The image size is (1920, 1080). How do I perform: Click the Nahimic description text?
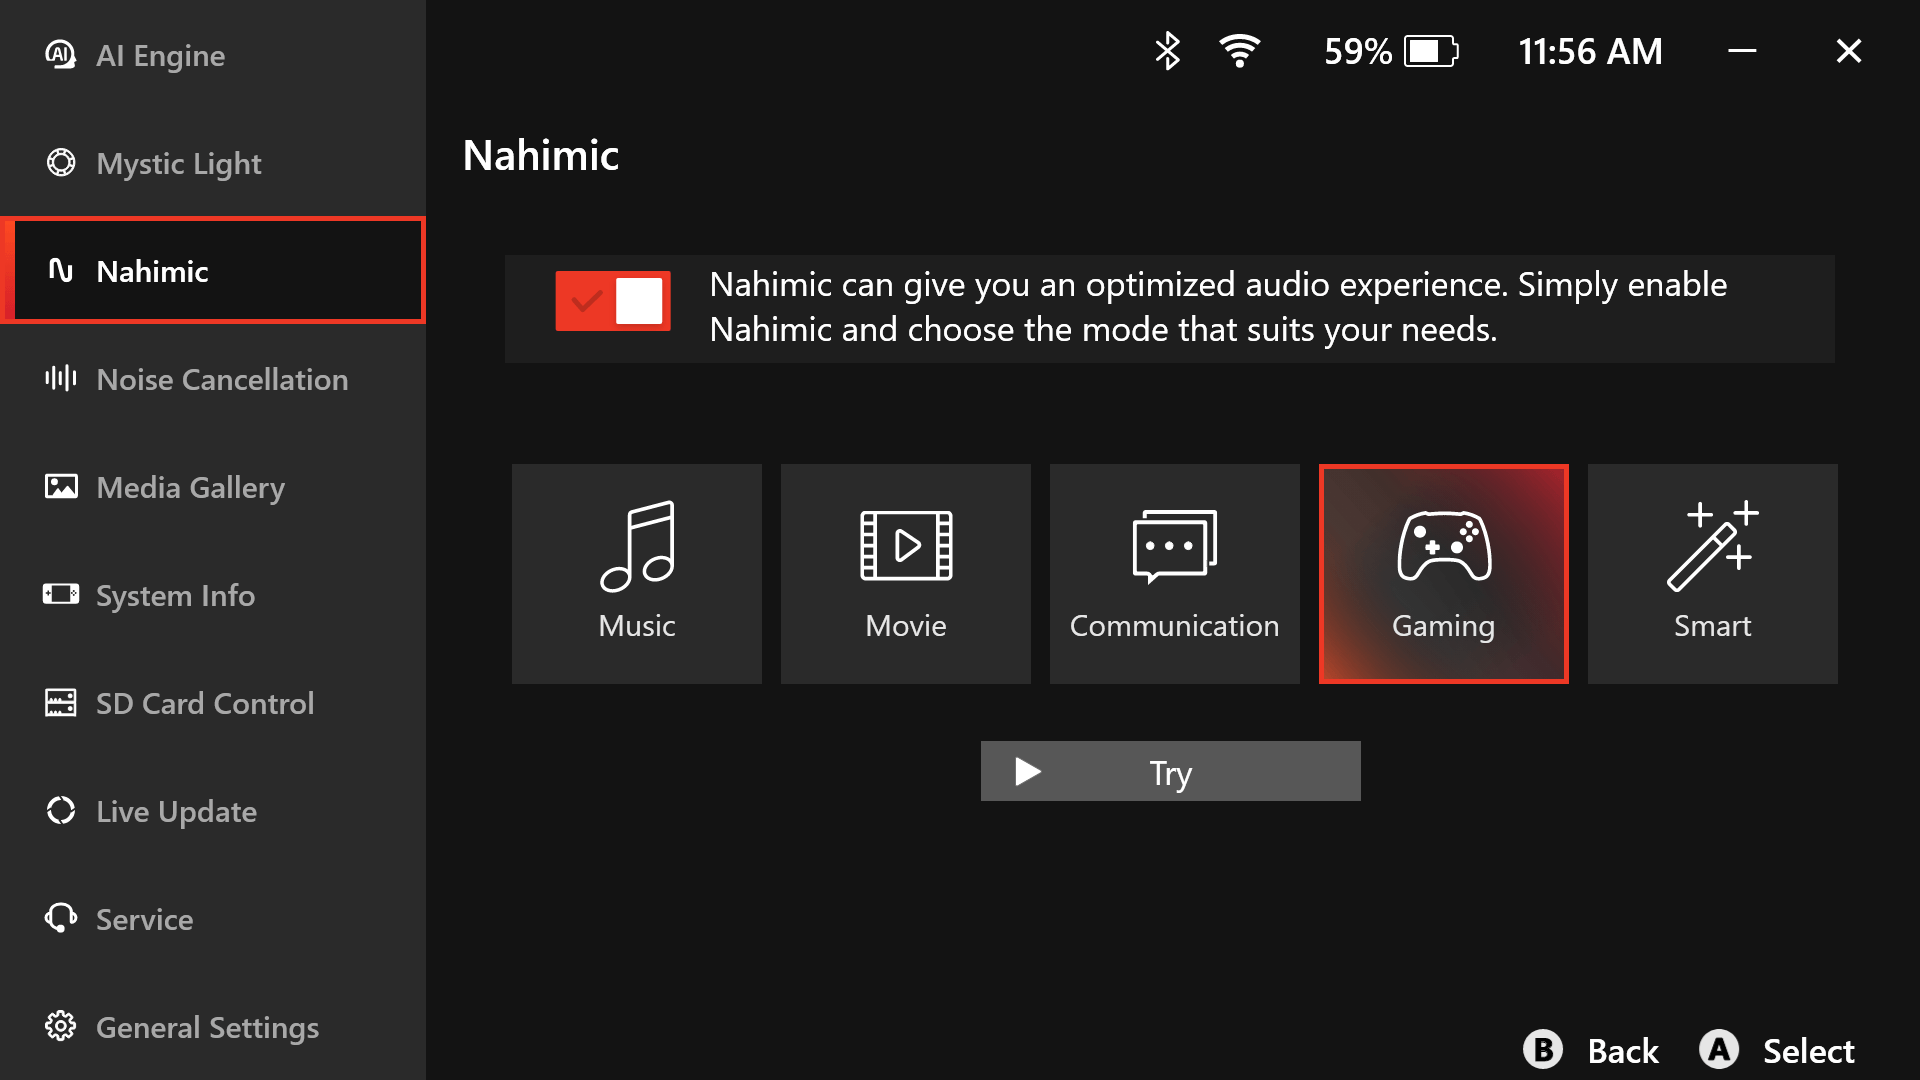tap(1218, 307)
